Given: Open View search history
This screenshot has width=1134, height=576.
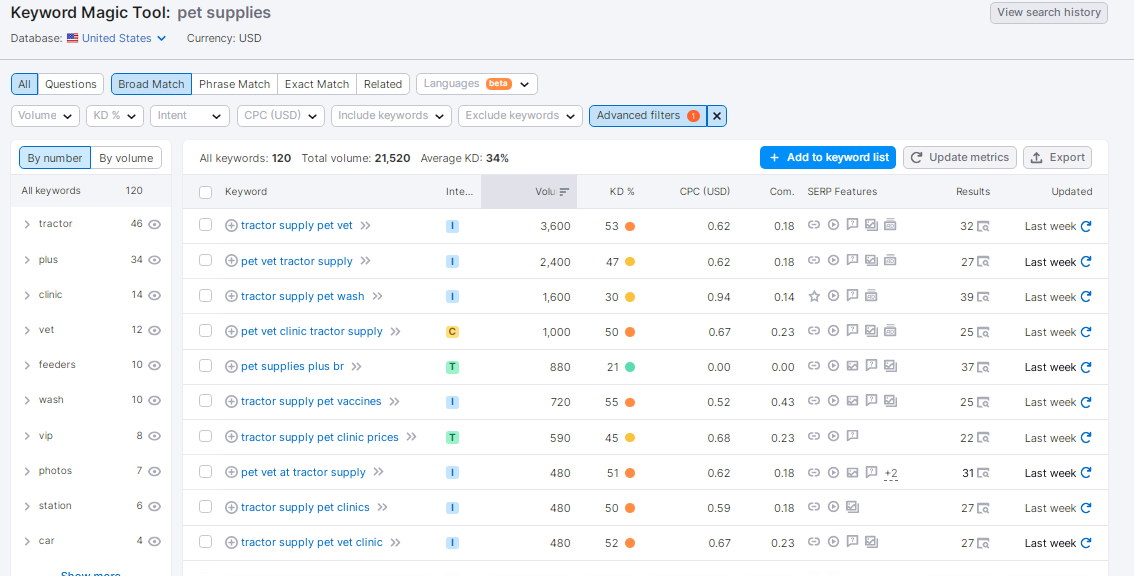Looking at the screenshot, I should (1049, 12).
